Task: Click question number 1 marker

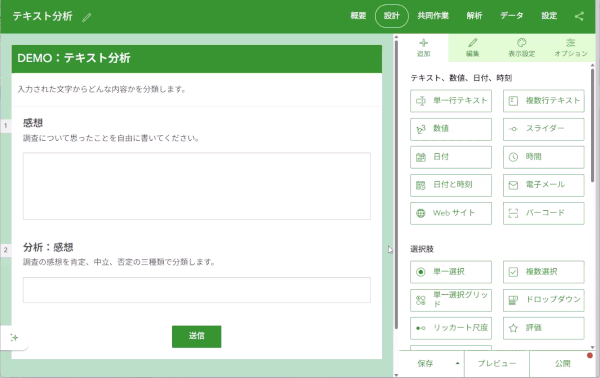Action: [5, 125]
